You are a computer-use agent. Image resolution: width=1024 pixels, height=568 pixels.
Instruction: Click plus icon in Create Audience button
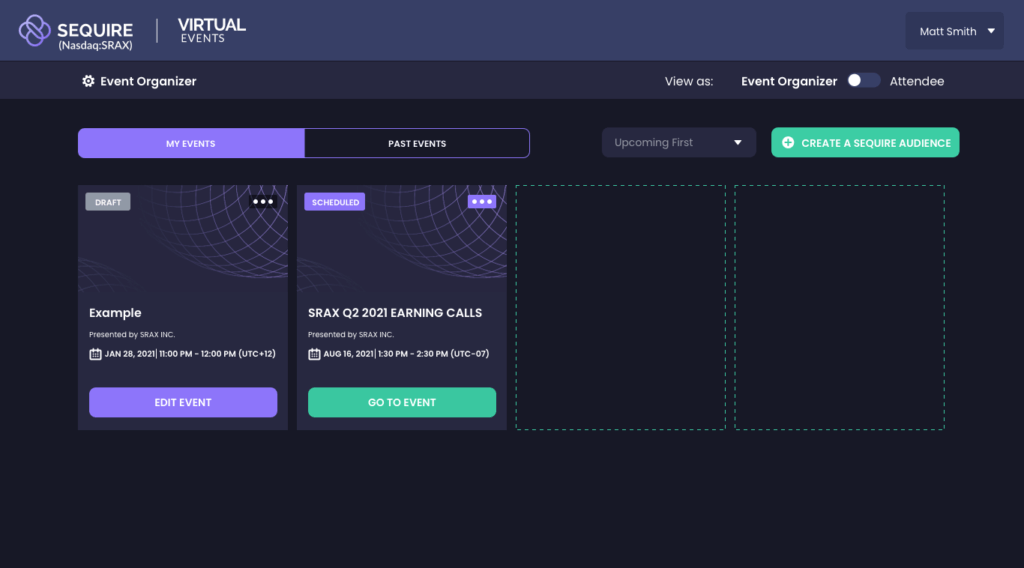point(788,142)
